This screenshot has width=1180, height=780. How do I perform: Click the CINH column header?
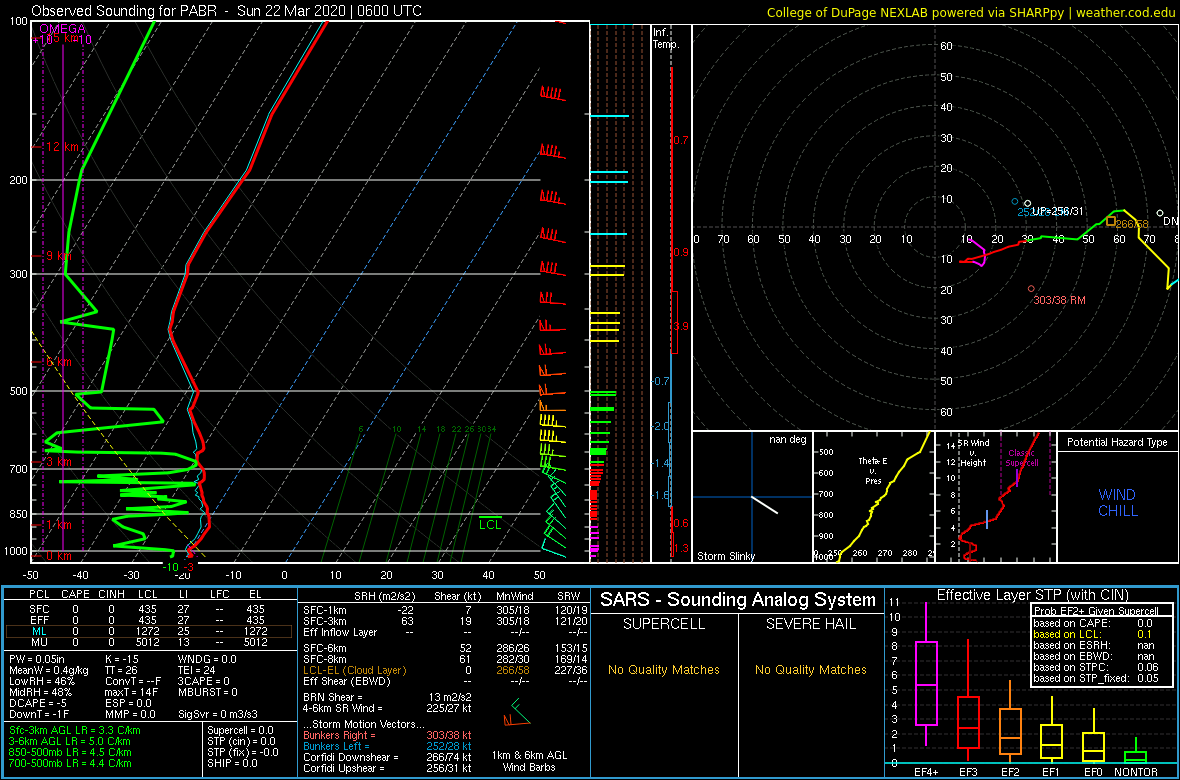[x=113, y=596]
